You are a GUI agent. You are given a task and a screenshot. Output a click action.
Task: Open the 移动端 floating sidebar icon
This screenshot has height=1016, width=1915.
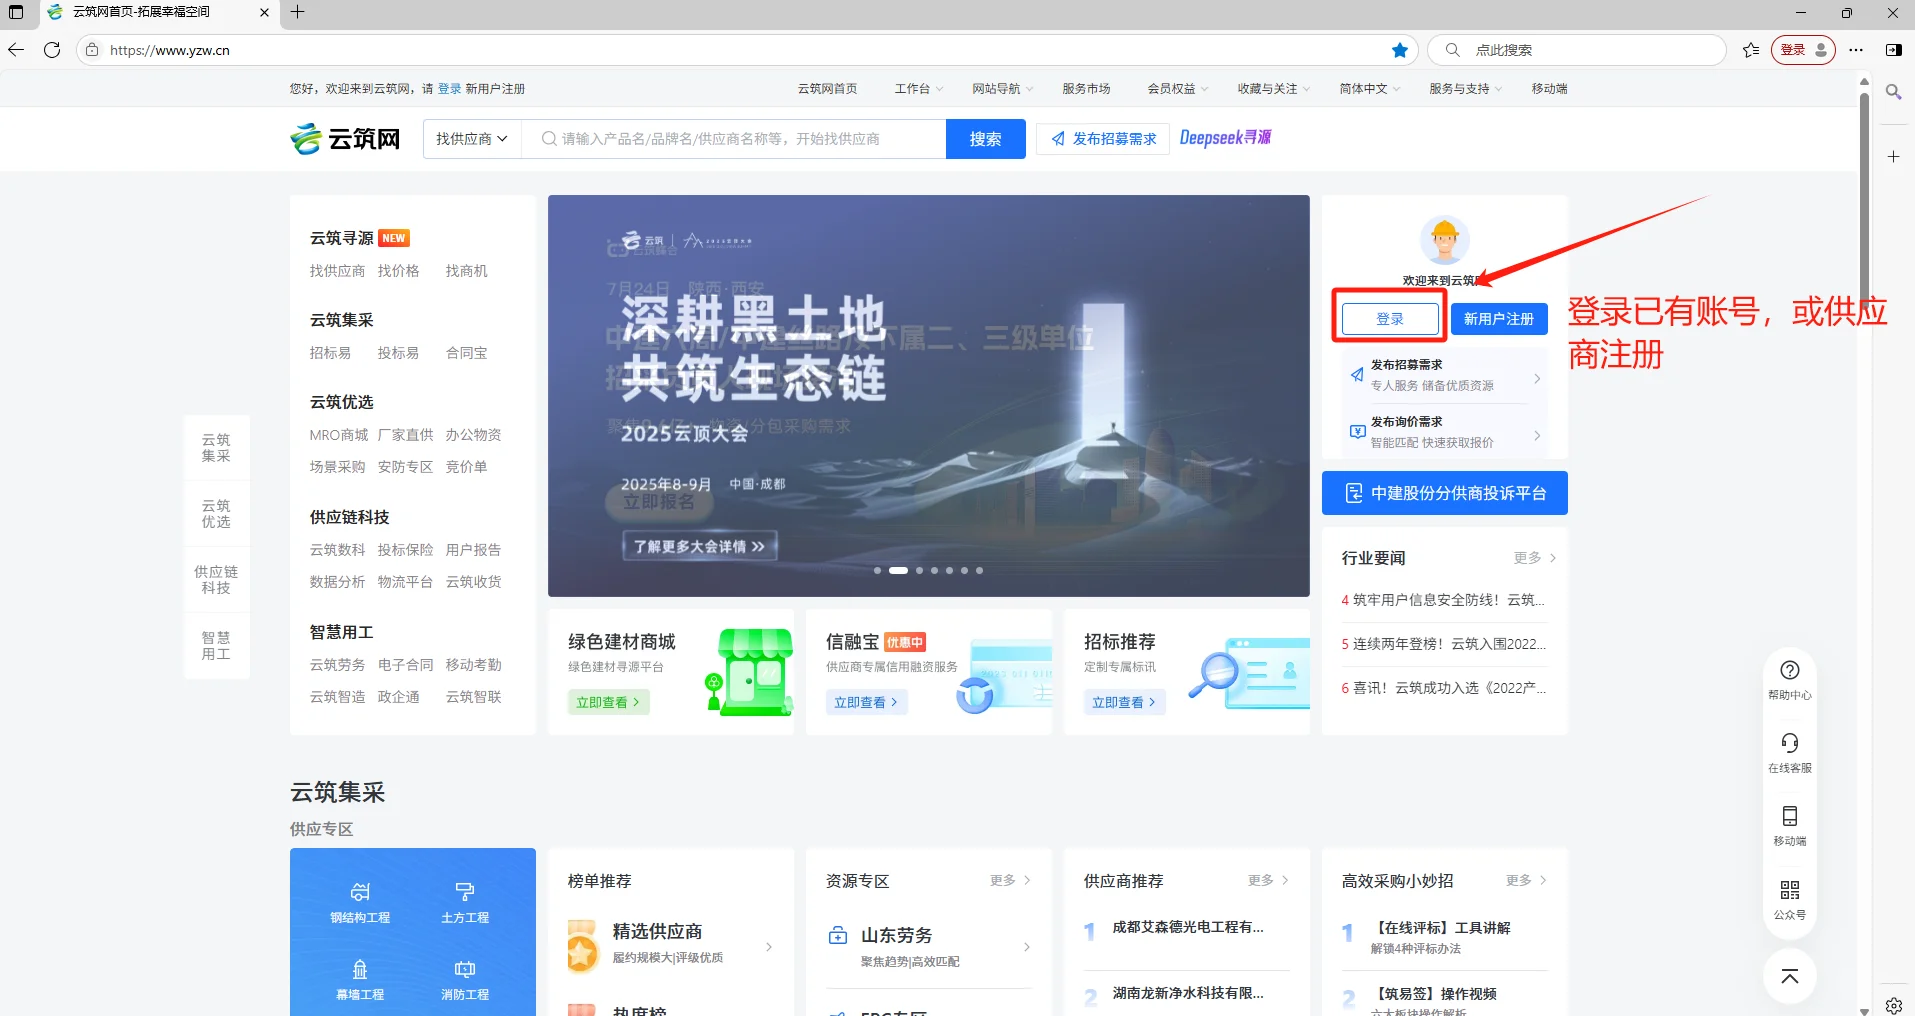1789,817
